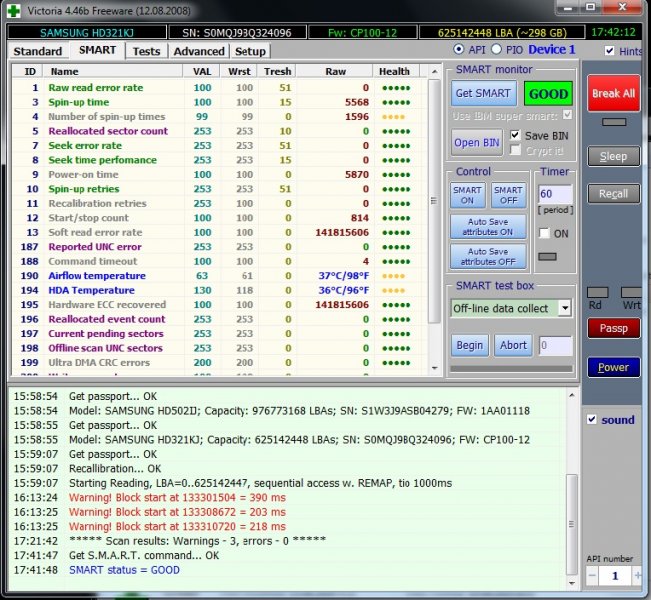Image resolution: width=651 pixels, height=600 pixels.
Task: Decrease API number with minus button
Action: pyautogui.click(x=593, y=576)
